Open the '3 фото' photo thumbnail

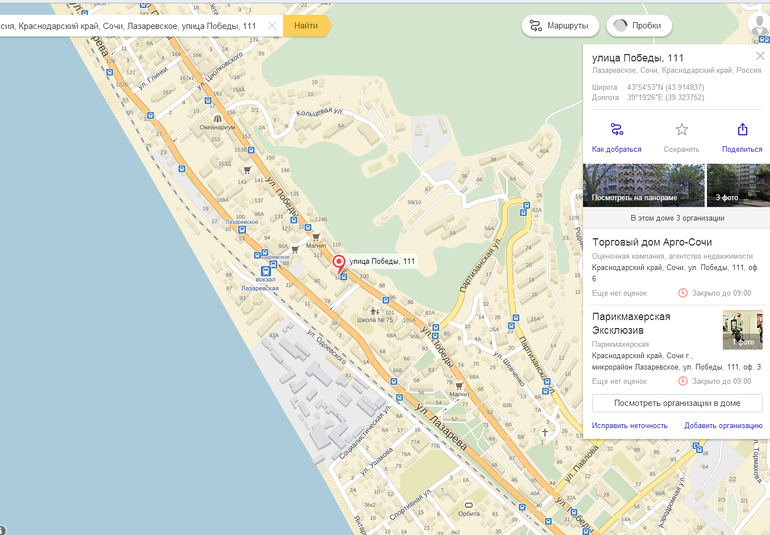tap(737, 185)
